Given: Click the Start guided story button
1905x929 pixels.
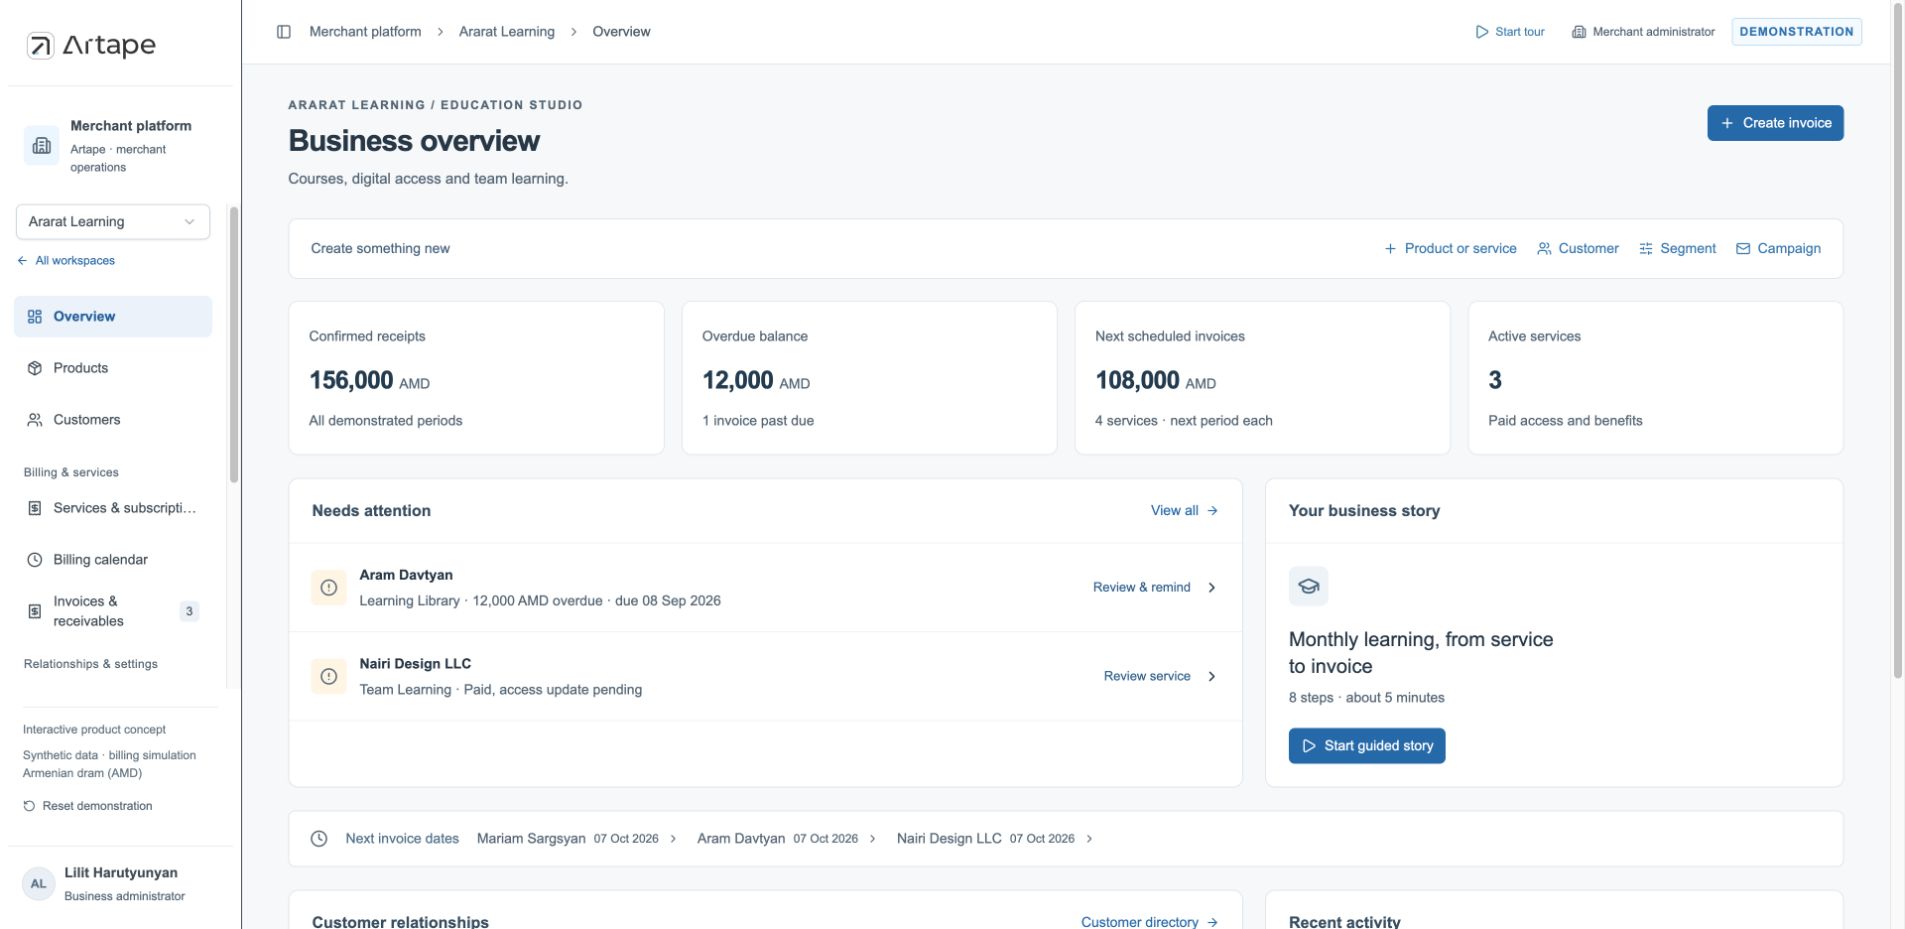Looking at the screenshot, I should (x=1366, y=746).
